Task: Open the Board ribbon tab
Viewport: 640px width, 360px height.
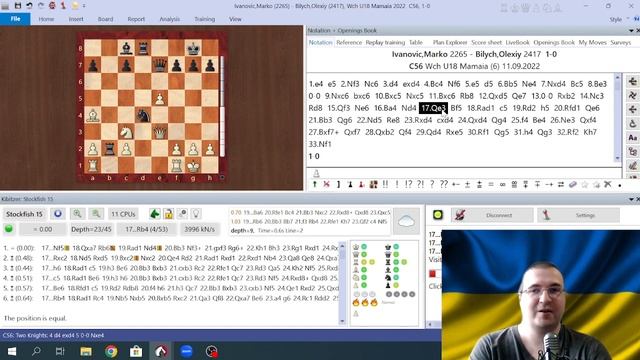Action: coord(105,19)
